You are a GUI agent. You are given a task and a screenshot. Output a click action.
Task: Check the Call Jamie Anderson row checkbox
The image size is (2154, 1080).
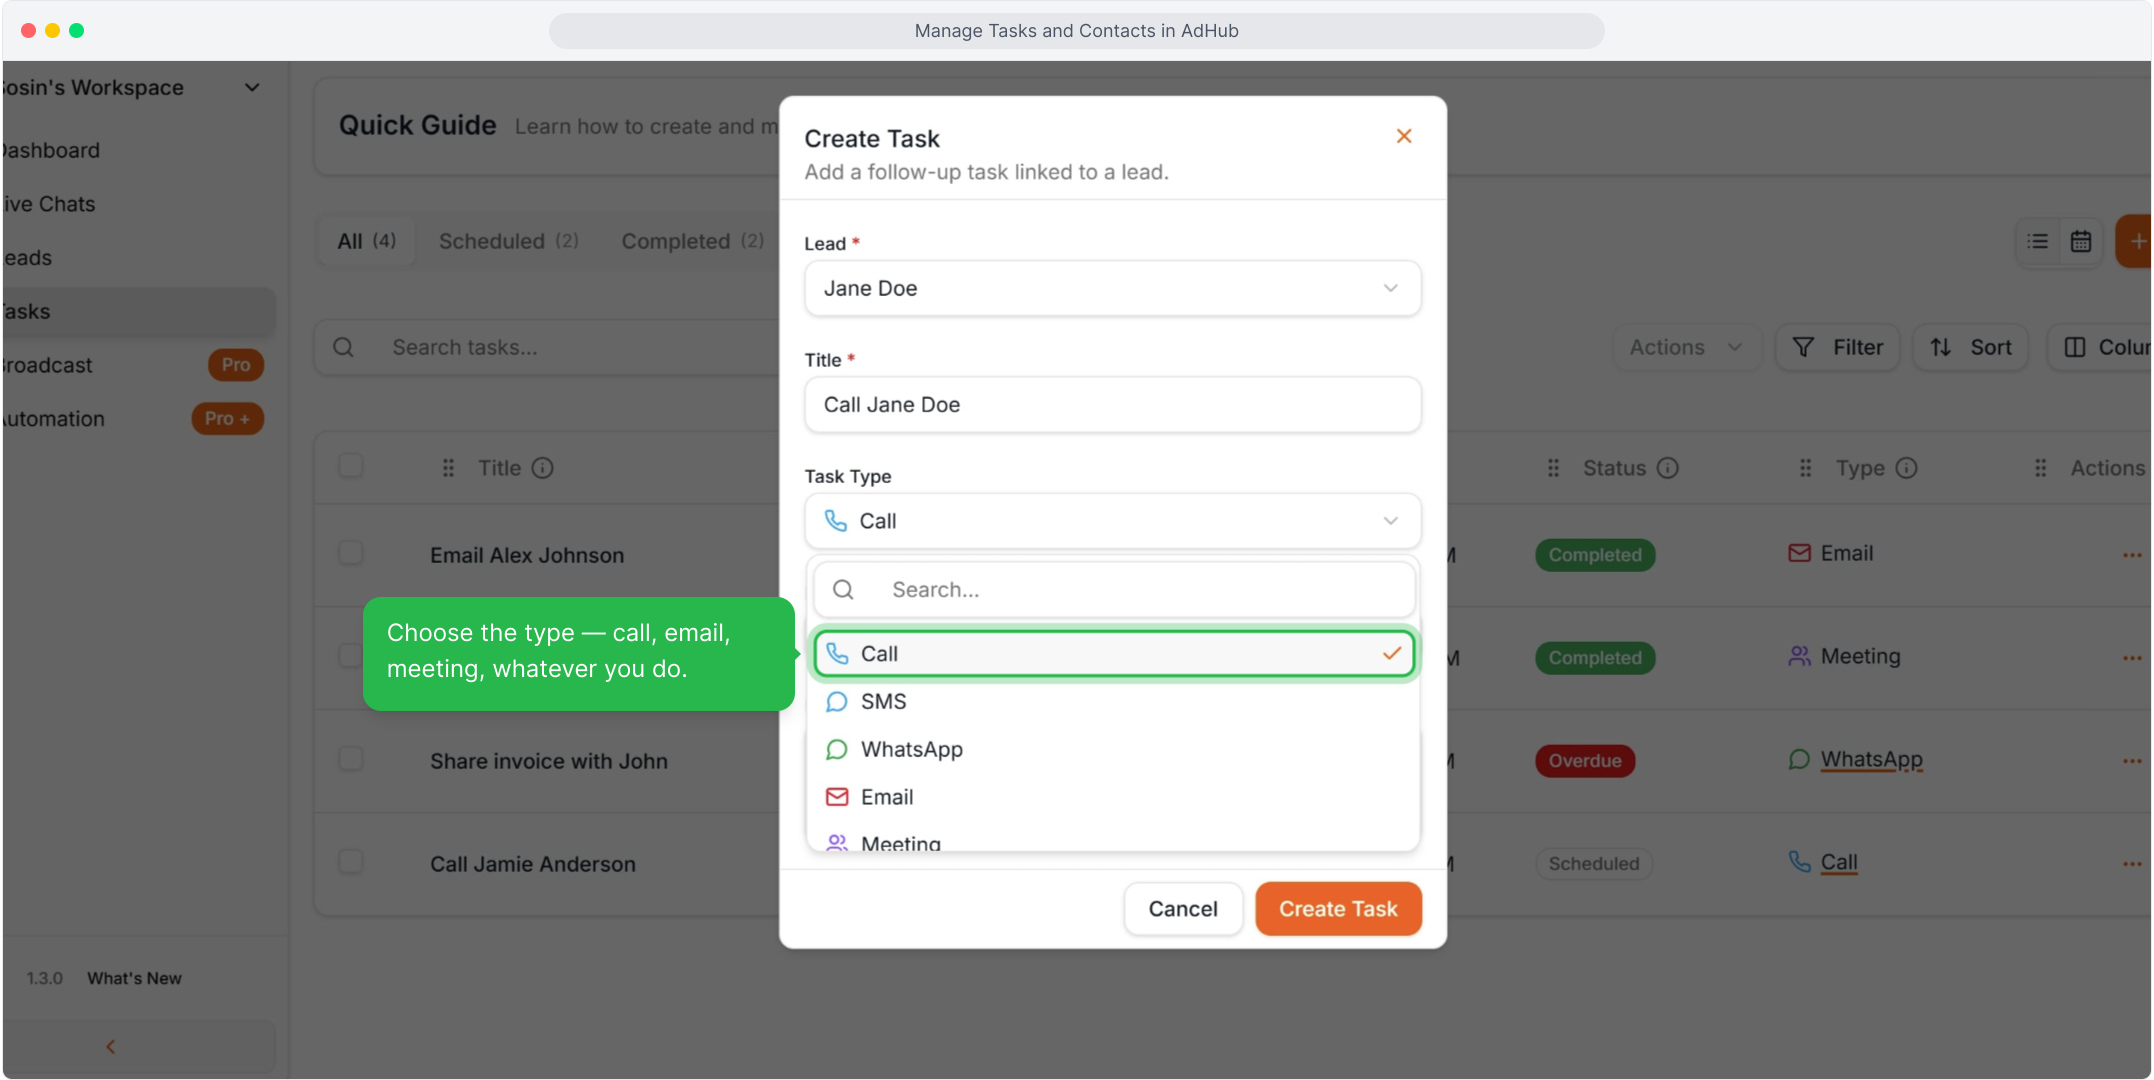pyautogui.click(x=350, y=862)
